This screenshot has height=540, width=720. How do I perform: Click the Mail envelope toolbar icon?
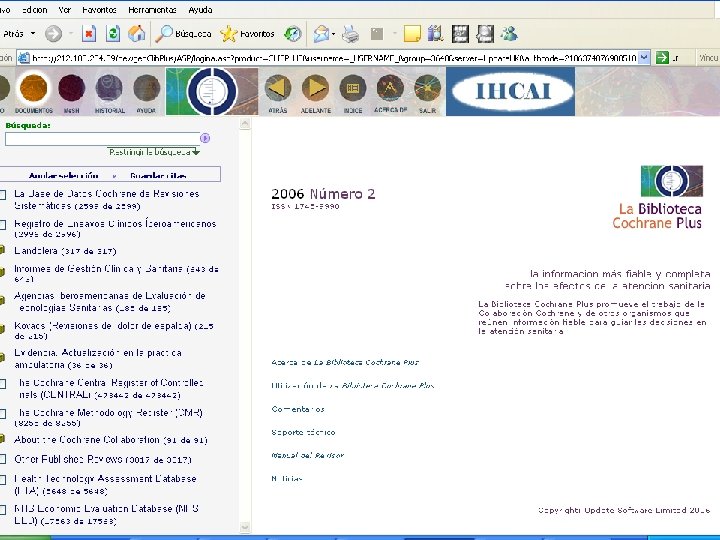point(321,34)
